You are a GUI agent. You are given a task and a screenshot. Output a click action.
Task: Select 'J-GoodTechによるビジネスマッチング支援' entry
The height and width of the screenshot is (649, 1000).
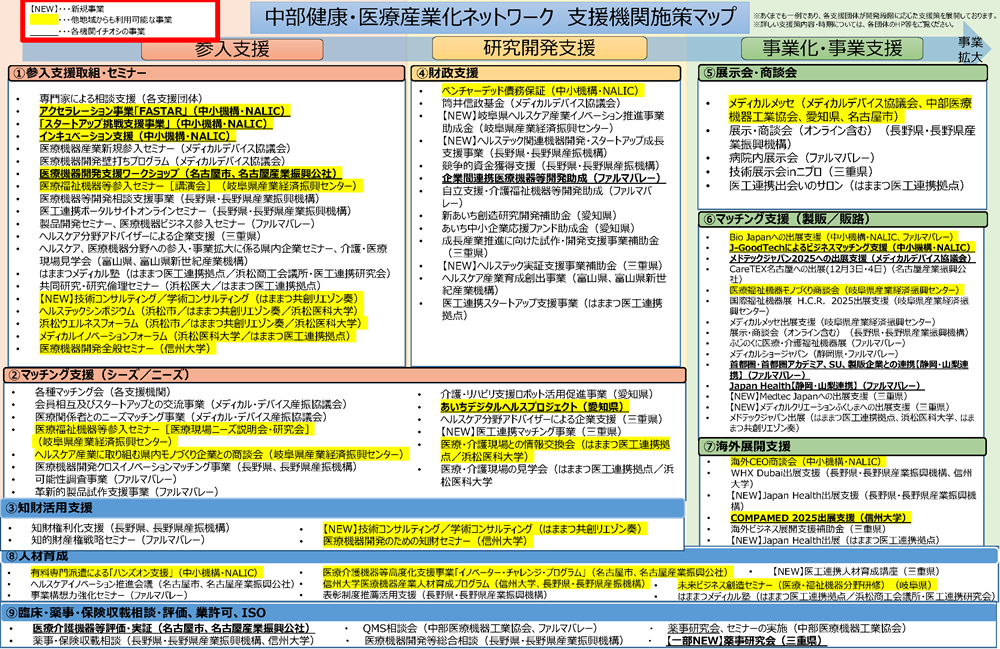[x=850, y=247]
